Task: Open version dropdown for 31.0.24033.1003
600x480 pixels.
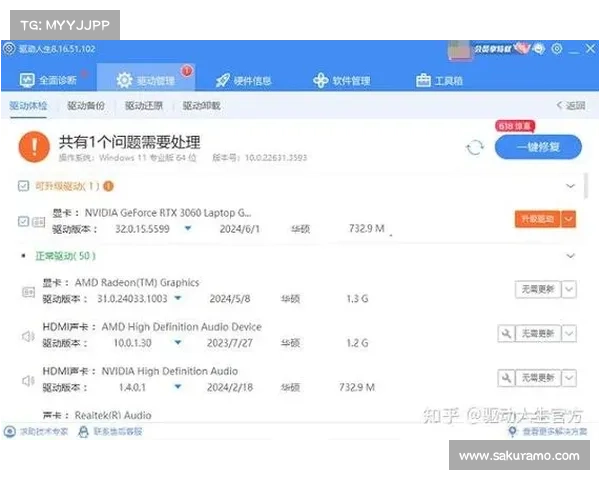Action: (178, 298)
